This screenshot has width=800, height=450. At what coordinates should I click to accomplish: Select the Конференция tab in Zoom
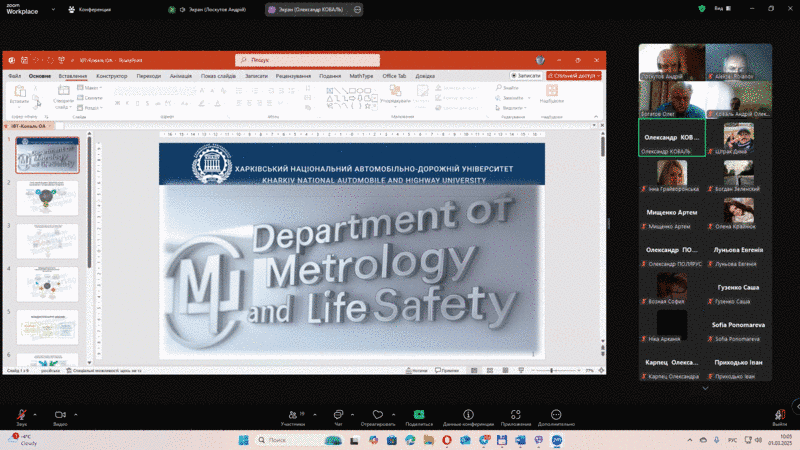coord(90,9)
